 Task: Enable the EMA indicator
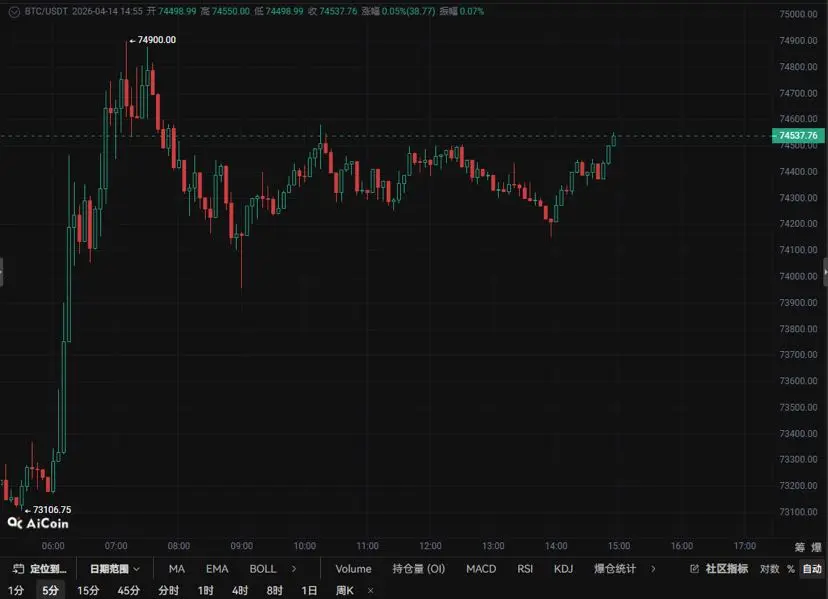click(x=217, y=569)
